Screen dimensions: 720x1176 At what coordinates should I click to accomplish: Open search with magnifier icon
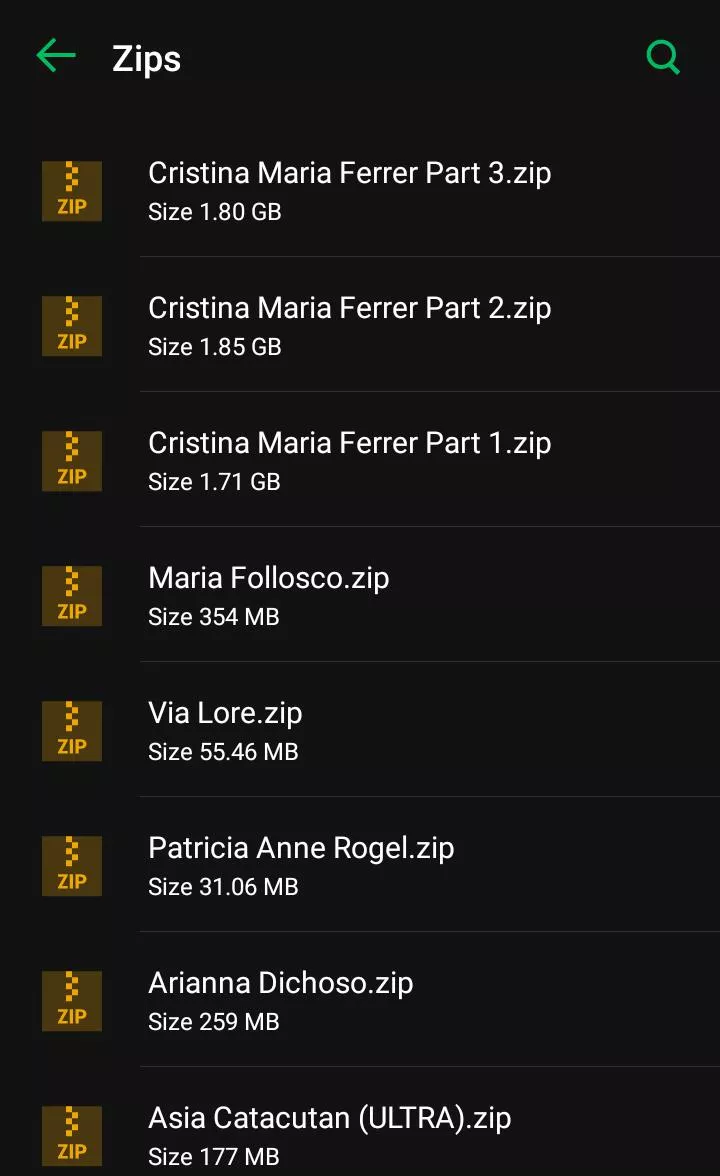(x=663, y=57)
